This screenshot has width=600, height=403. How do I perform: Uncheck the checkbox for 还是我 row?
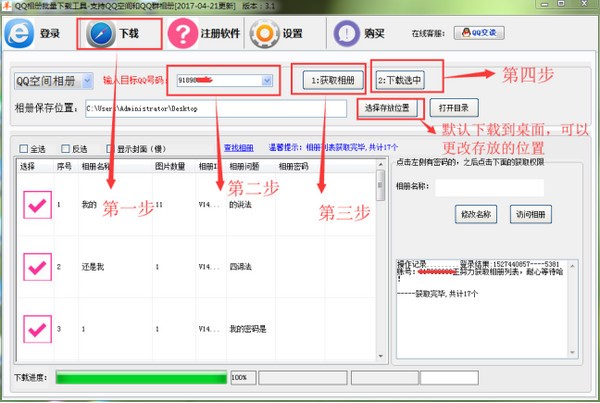click(x=37, y=267)
